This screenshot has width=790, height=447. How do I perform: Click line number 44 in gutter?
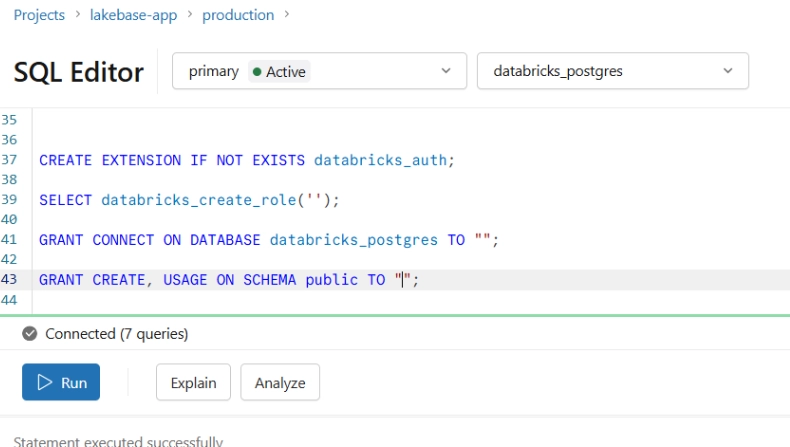pos(9,300)
